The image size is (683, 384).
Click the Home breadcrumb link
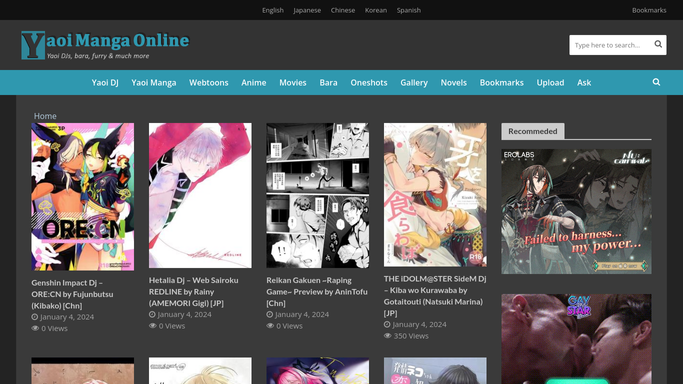pyautogui.click(x=45, y=116)
